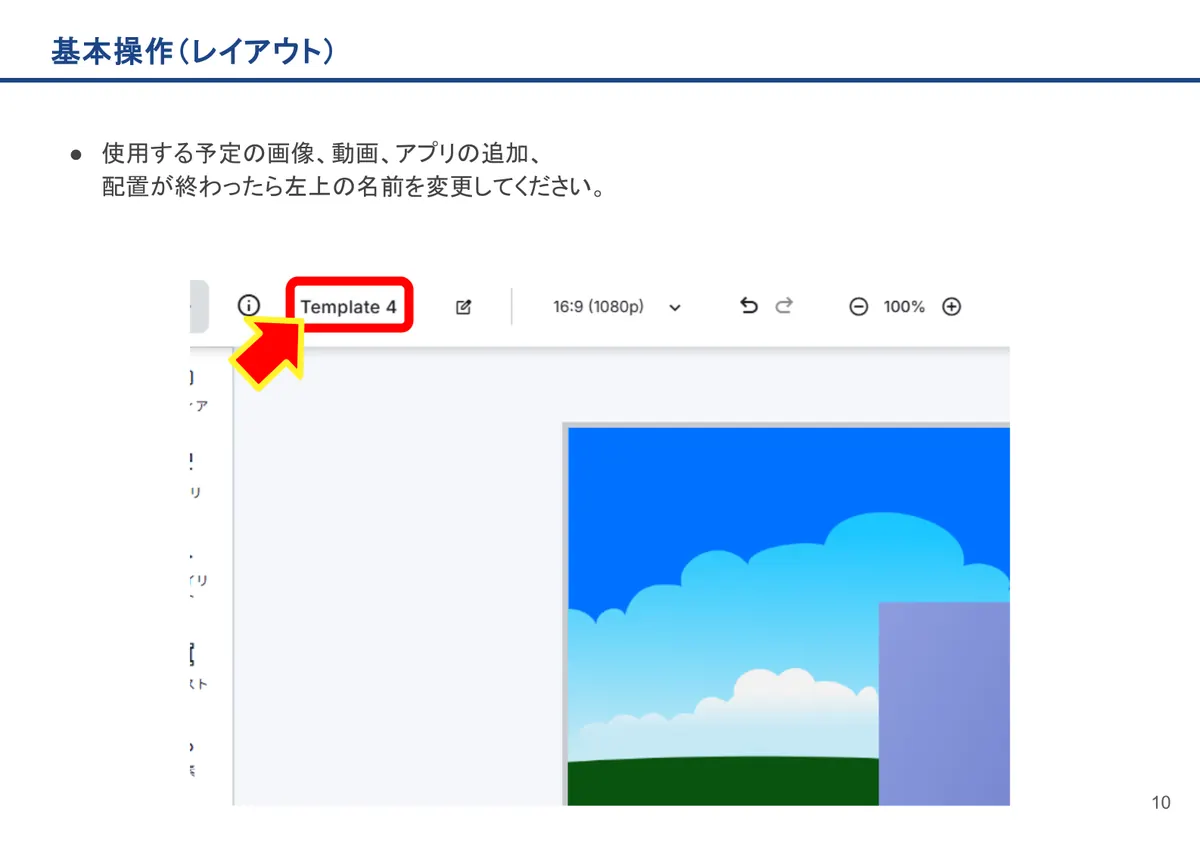Zoom in with the plus icon
This screenshot has height=849, width=1200.
click(952, 307)
